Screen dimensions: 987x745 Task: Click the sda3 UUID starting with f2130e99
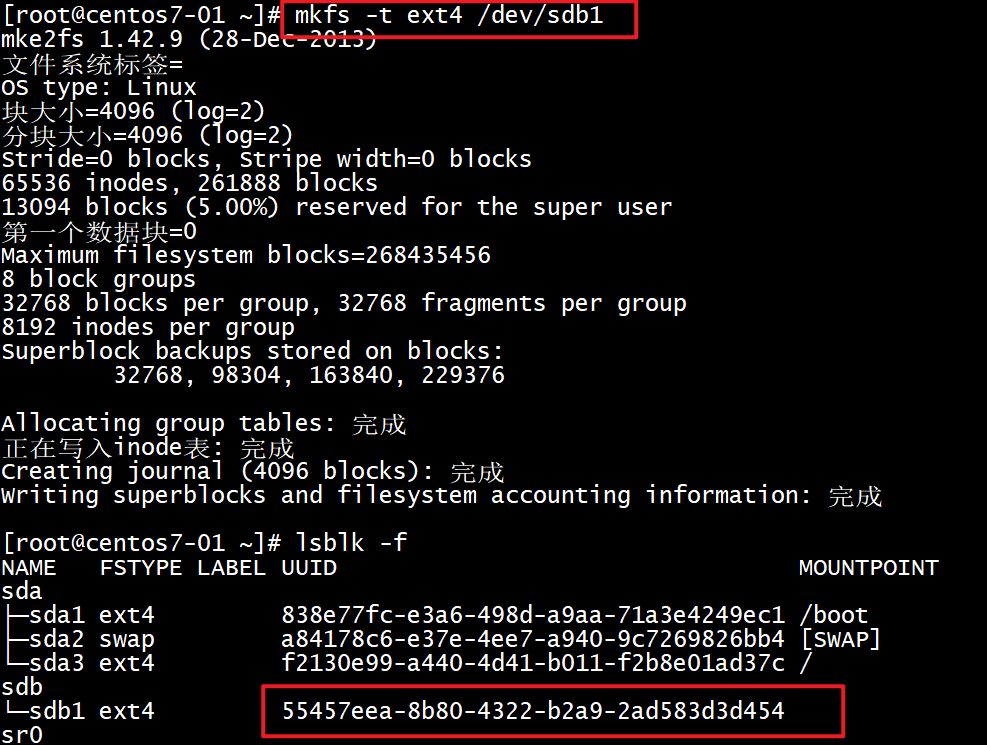[x=533, y=663]
